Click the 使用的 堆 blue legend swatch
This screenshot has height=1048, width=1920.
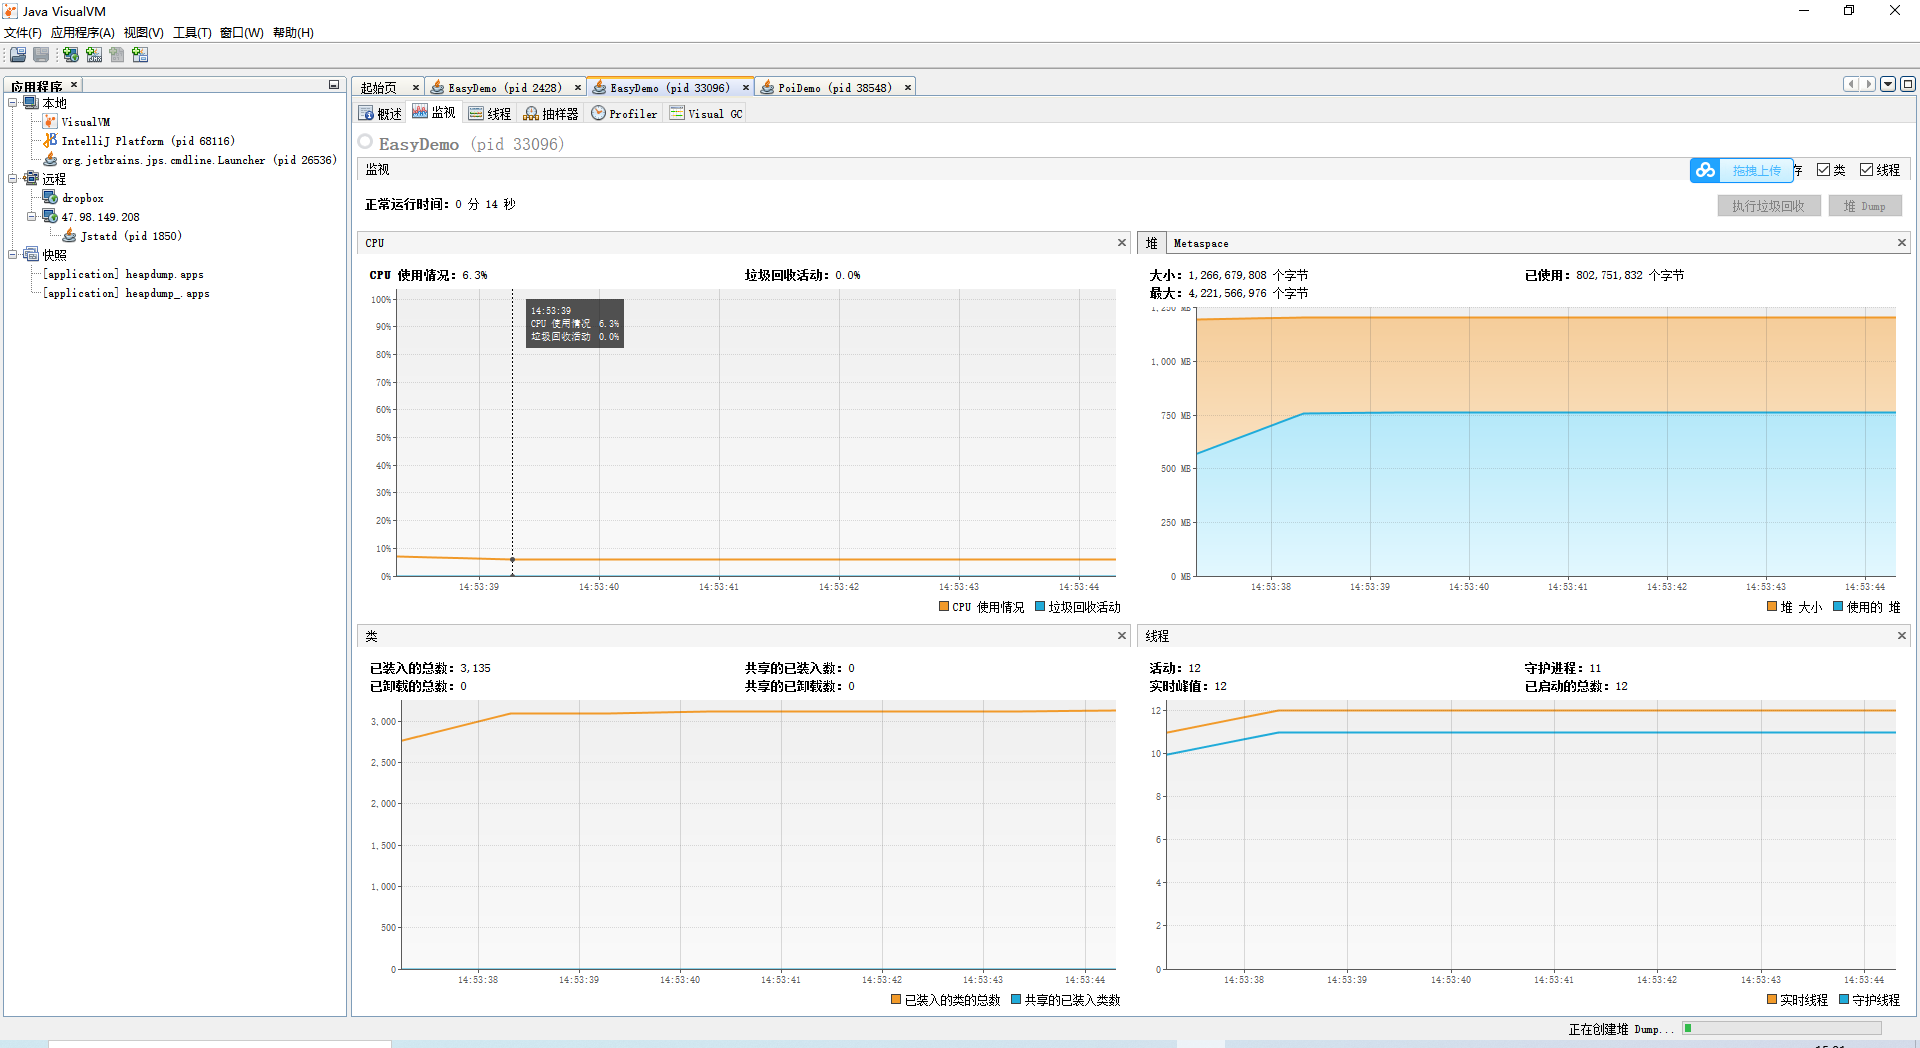coord(1838,607)
